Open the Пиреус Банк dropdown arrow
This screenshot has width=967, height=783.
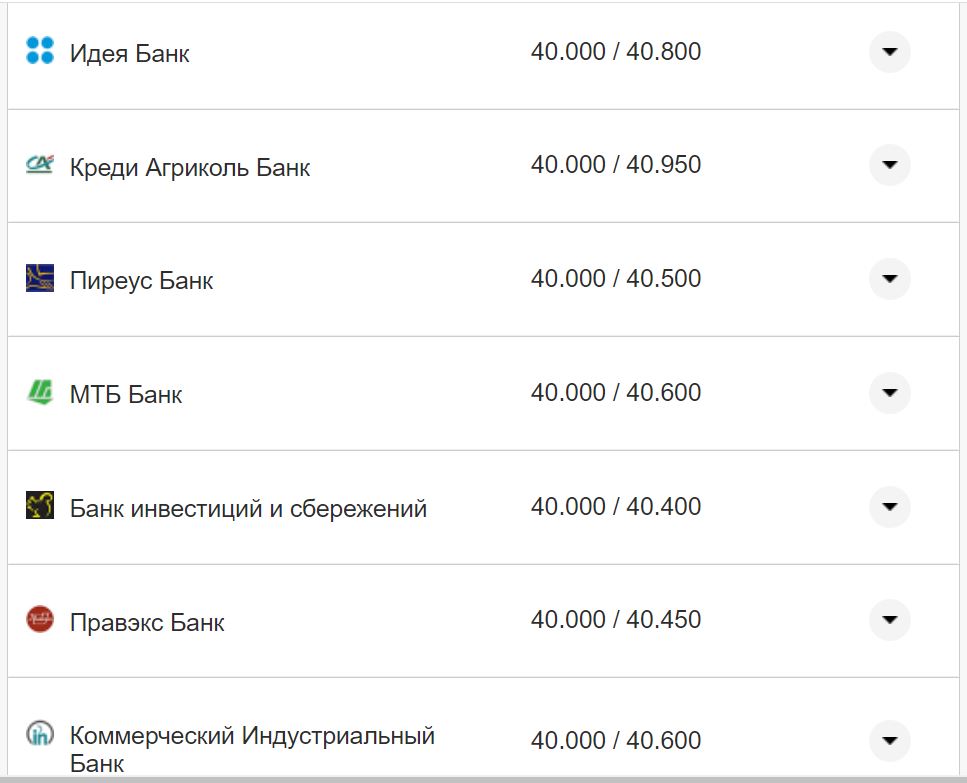coord(888,279)
